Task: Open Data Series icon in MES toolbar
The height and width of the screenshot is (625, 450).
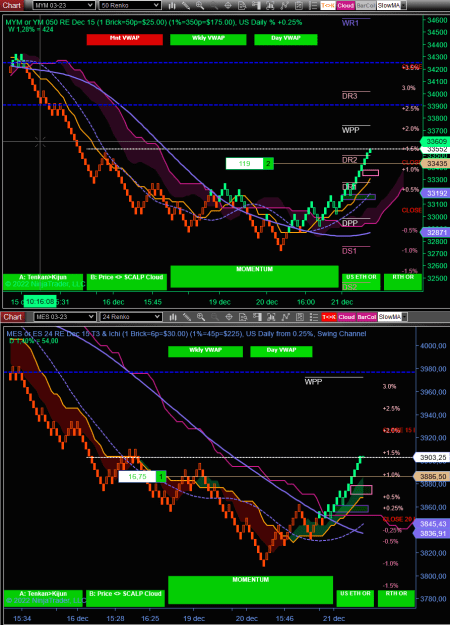Action: pos(243,317)
